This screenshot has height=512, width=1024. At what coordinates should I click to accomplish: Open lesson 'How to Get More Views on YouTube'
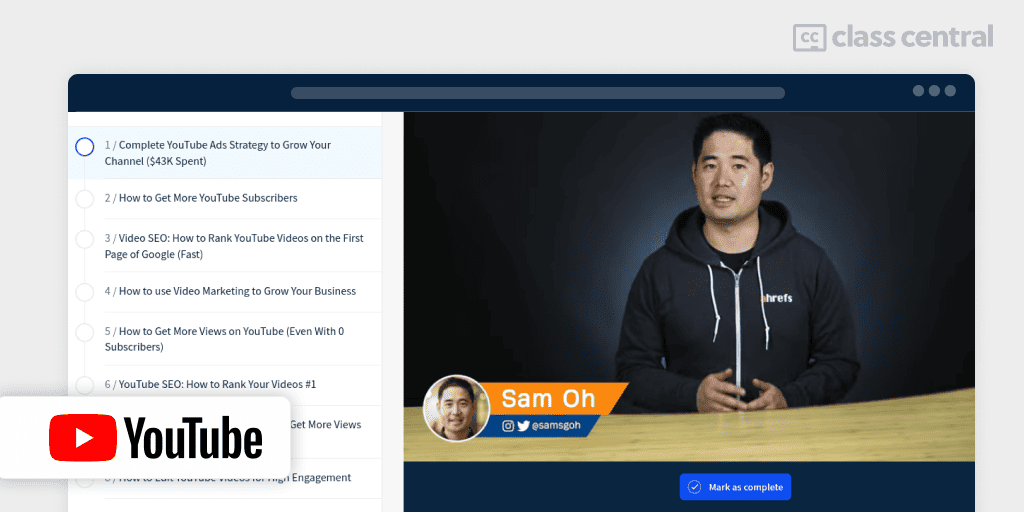click(x=225, y=339)
